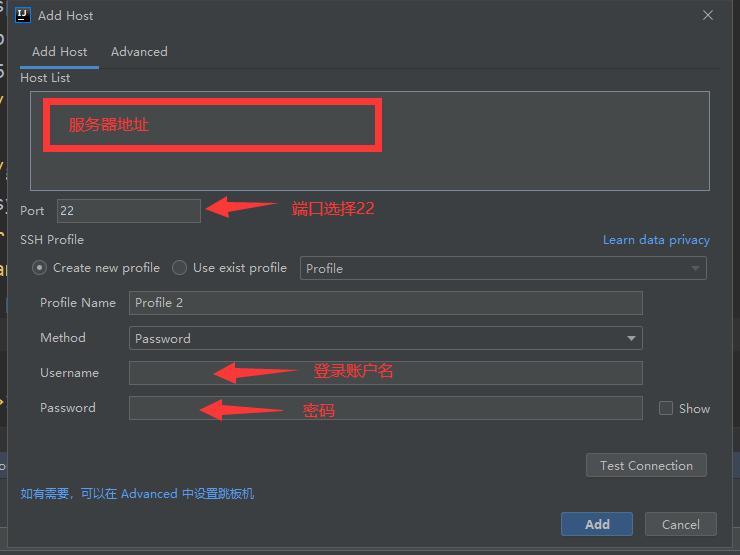This screenshot has width=740, height=555.
Task: Click the Password input field
Action: (x=386, y=408)
